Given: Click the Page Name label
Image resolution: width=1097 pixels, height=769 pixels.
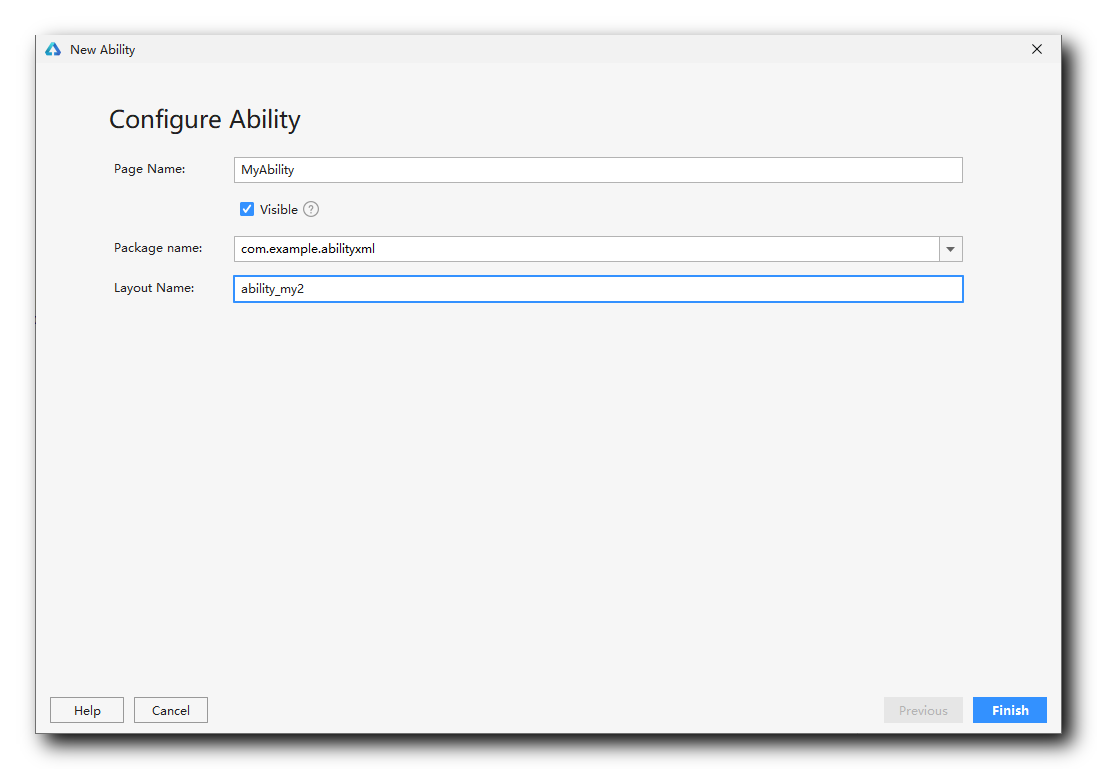Looking at the screenshot, I should click(x=150, y=169).
